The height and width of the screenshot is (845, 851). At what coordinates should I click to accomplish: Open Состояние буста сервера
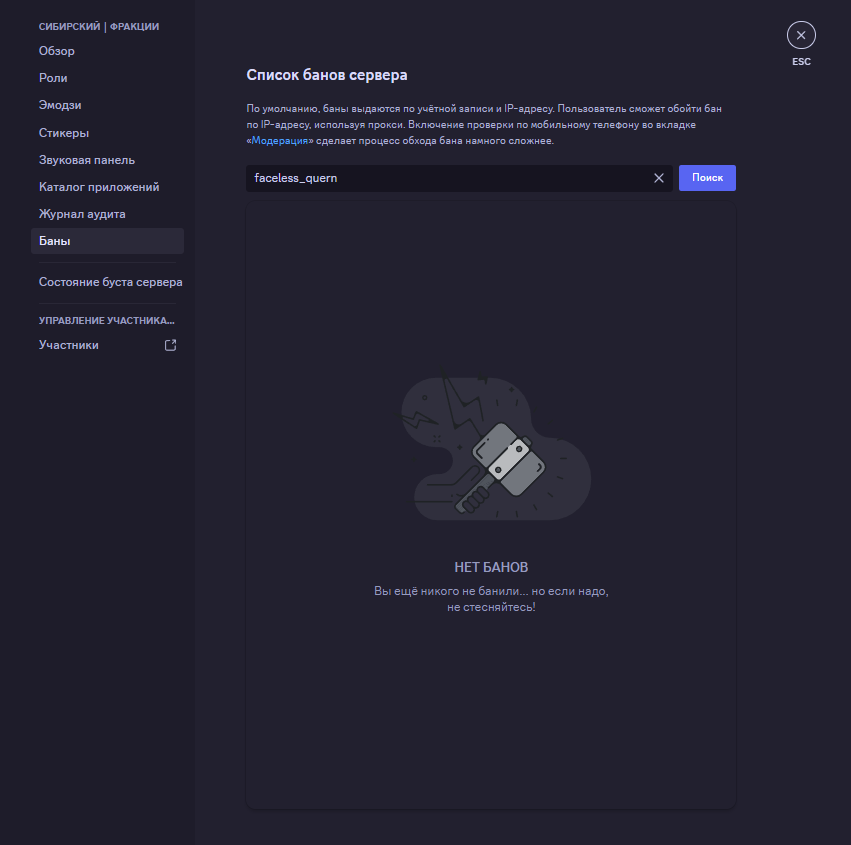110,282
